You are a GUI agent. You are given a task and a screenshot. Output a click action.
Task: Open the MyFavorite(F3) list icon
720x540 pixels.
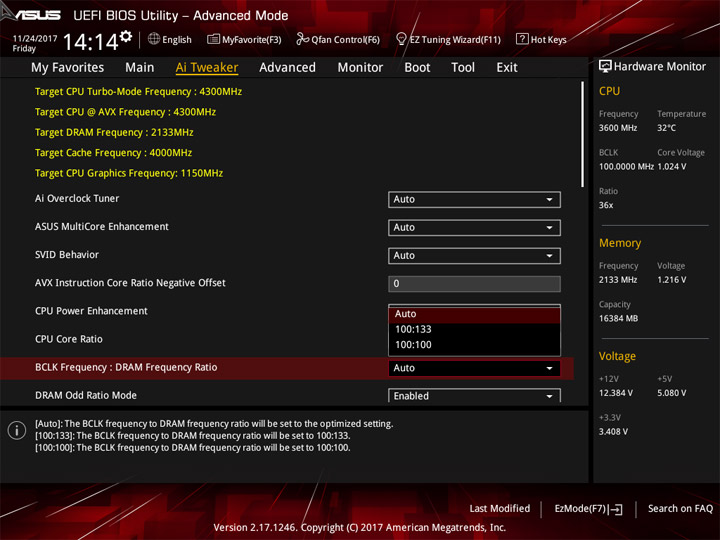tap(213, 39)
